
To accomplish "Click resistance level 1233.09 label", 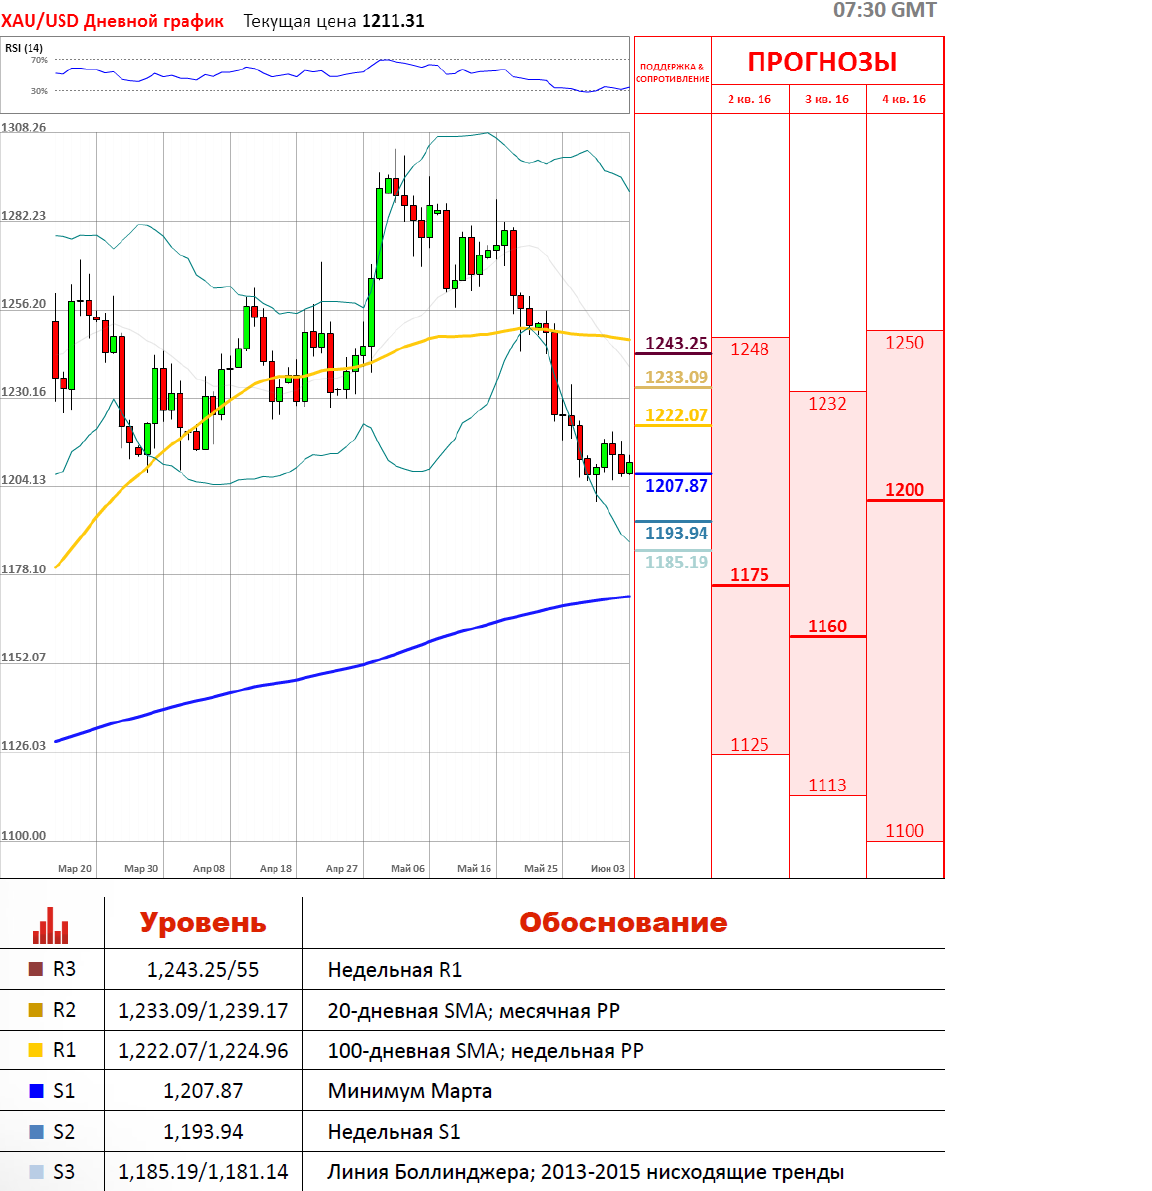I will tap(676, 377).
